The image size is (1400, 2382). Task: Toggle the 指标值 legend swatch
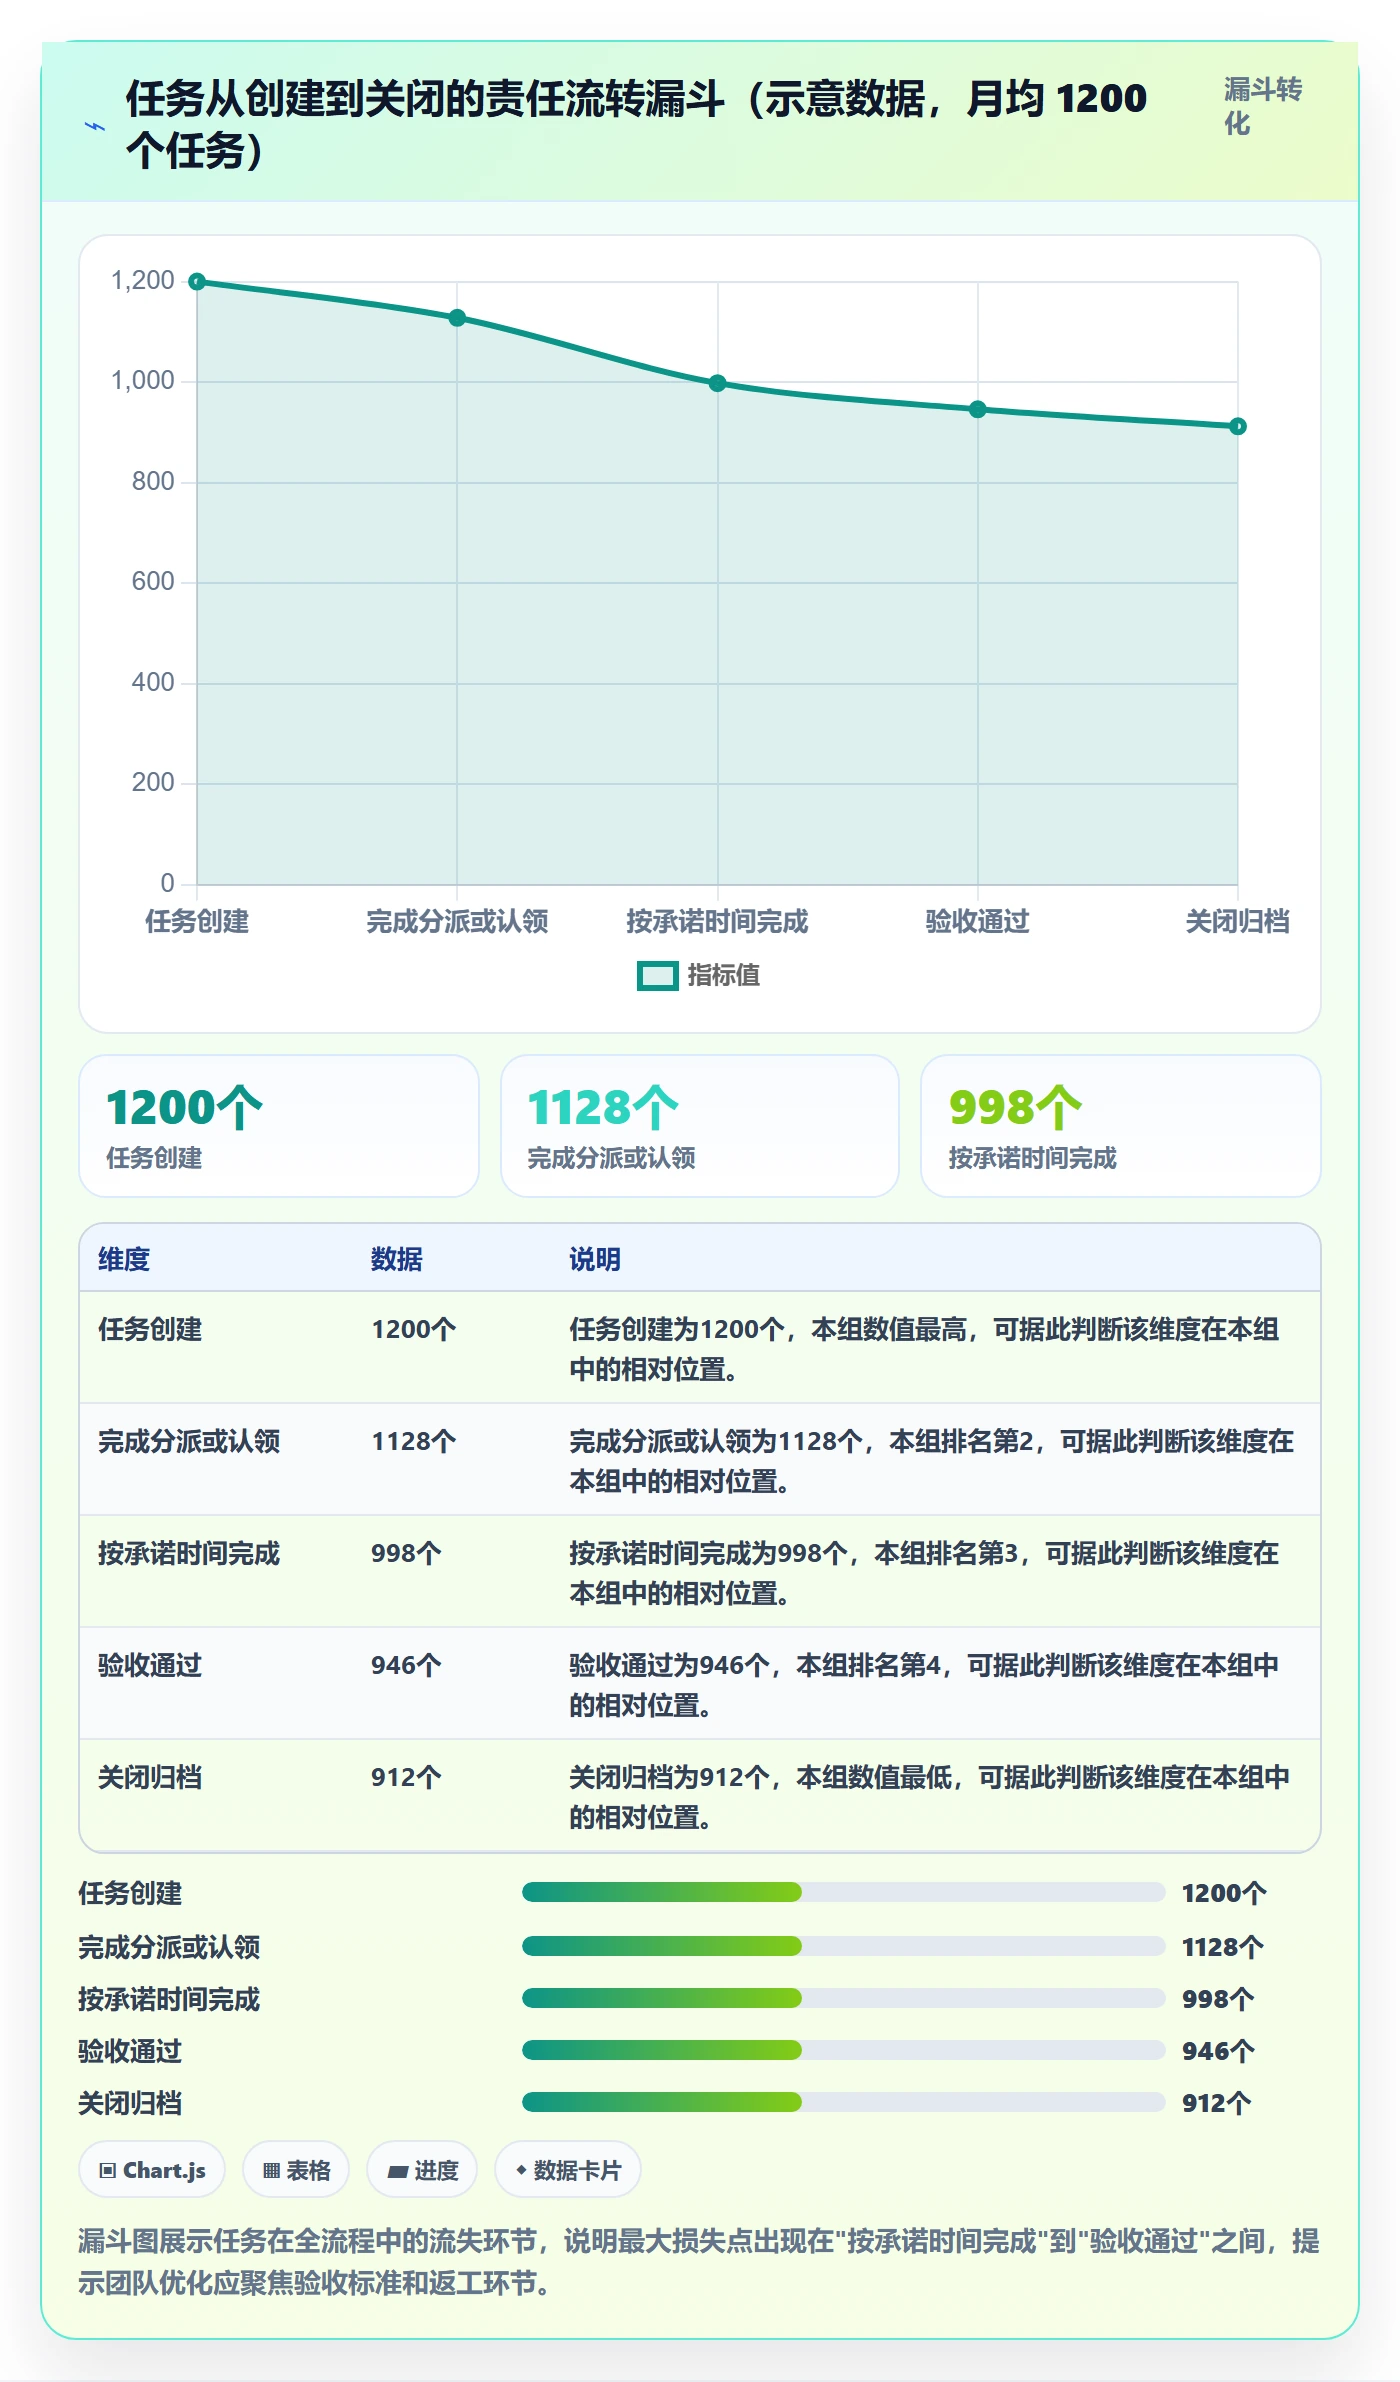[658, 976]
